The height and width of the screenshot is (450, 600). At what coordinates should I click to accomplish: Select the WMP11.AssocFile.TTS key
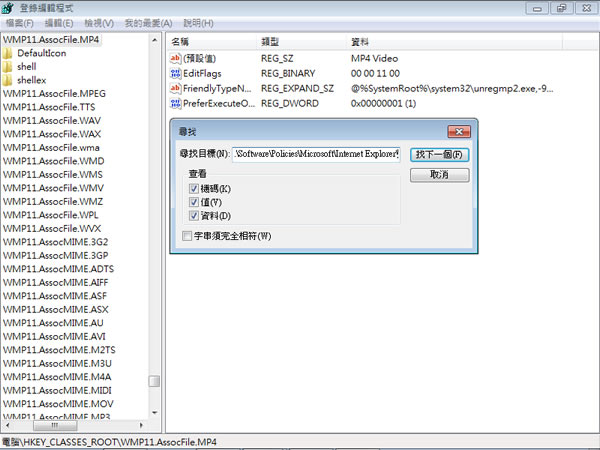tap(49, 107)
